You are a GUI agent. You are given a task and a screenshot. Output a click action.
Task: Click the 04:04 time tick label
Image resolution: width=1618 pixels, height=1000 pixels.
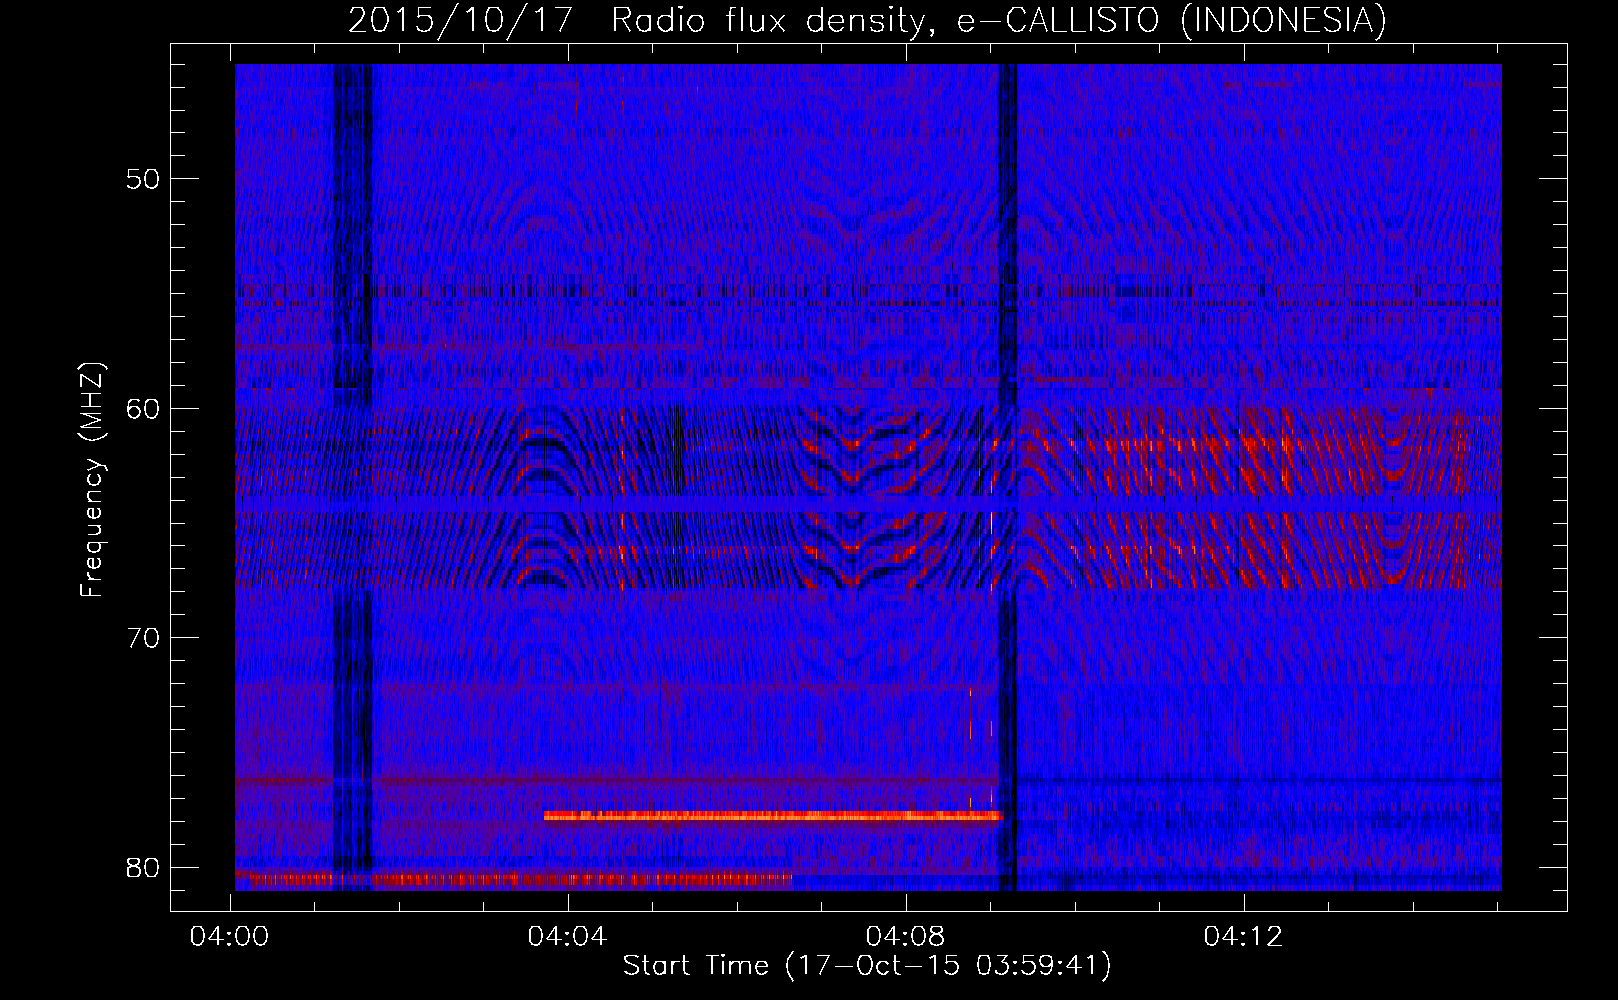pyautogui.click(x=568, y=937)
